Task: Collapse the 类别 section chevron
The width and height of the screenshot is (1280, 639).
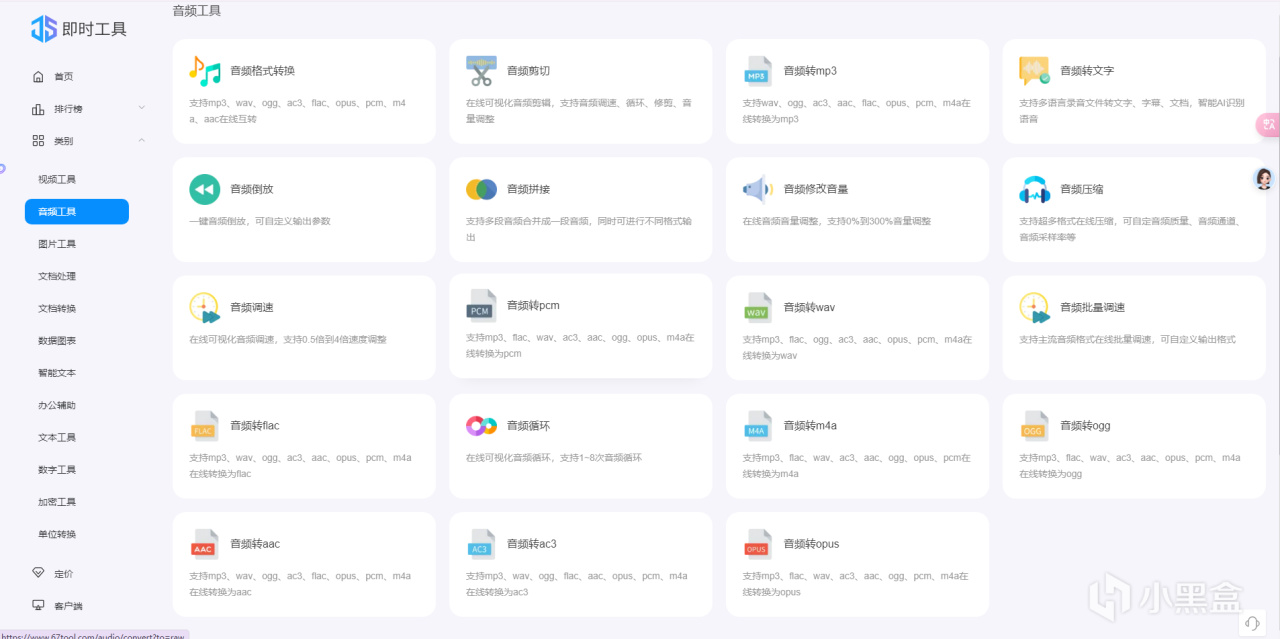Action: point(141,140)
